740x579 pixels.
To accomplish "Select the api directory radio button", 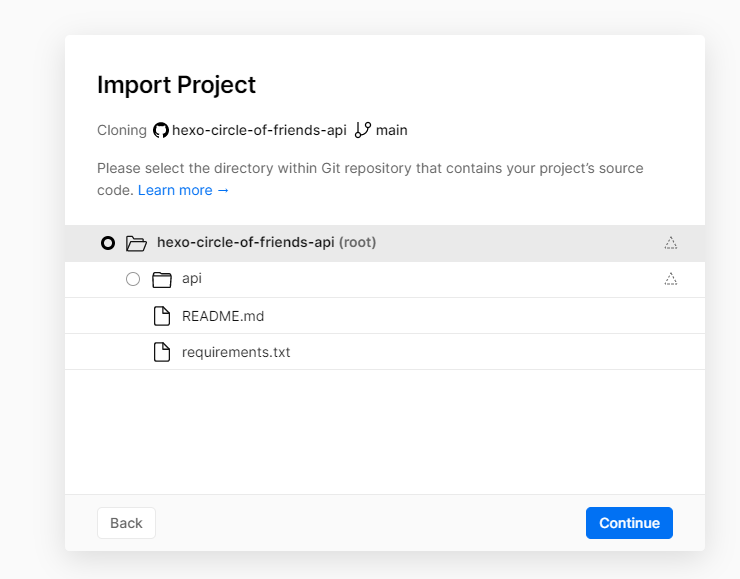I will (133, 279).
